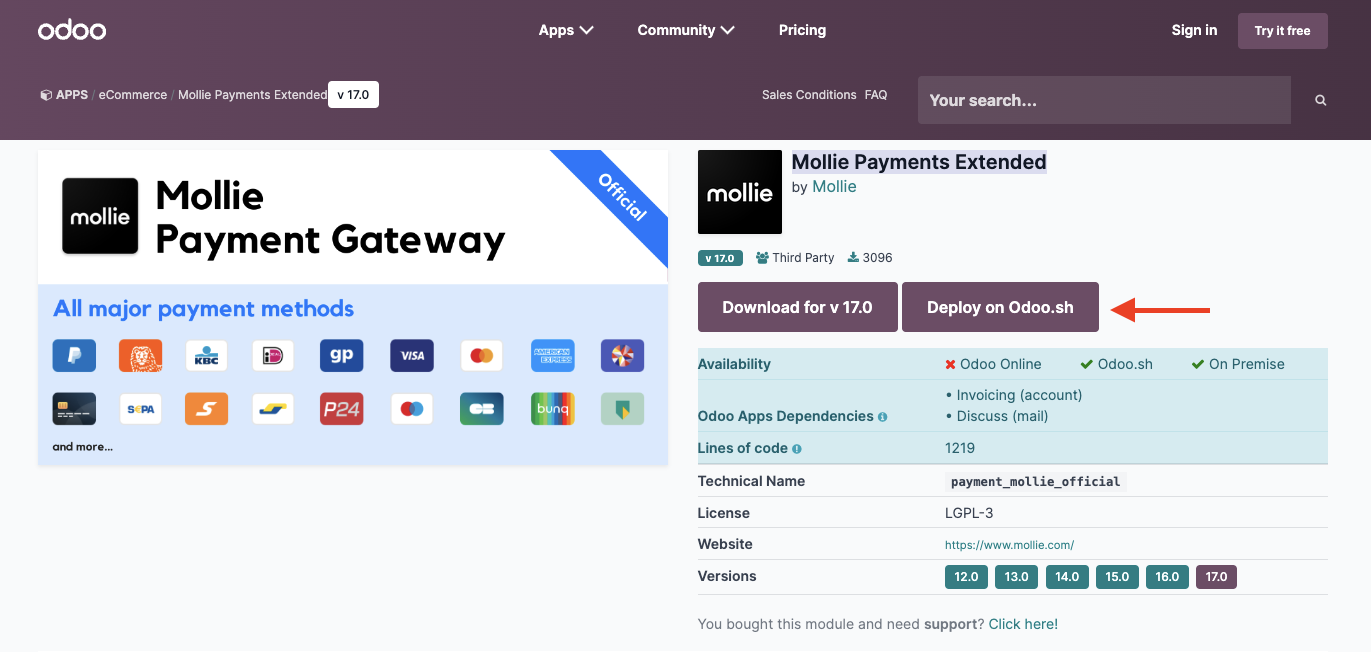Click the highlighted Mollie Payments Extended title

[x=919, y=162]
